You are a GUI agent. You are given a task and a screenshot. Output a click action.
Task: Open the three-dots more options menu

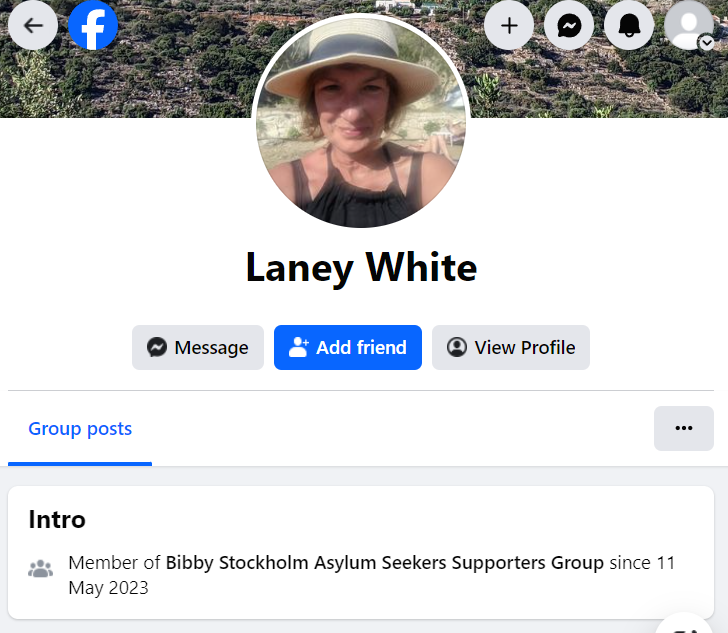(684, 428)
